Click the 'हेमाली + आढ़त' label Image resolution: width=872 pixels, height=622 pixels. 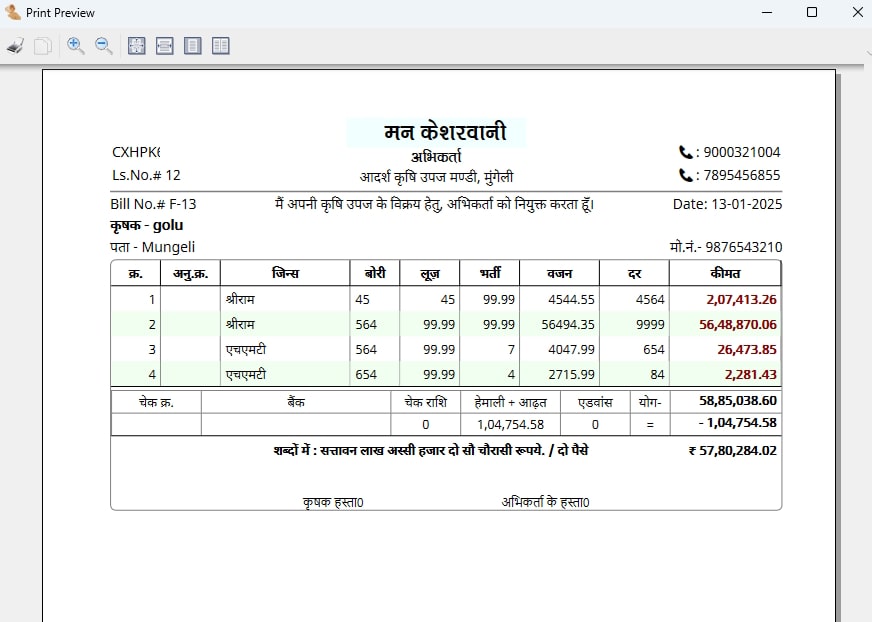511,402
